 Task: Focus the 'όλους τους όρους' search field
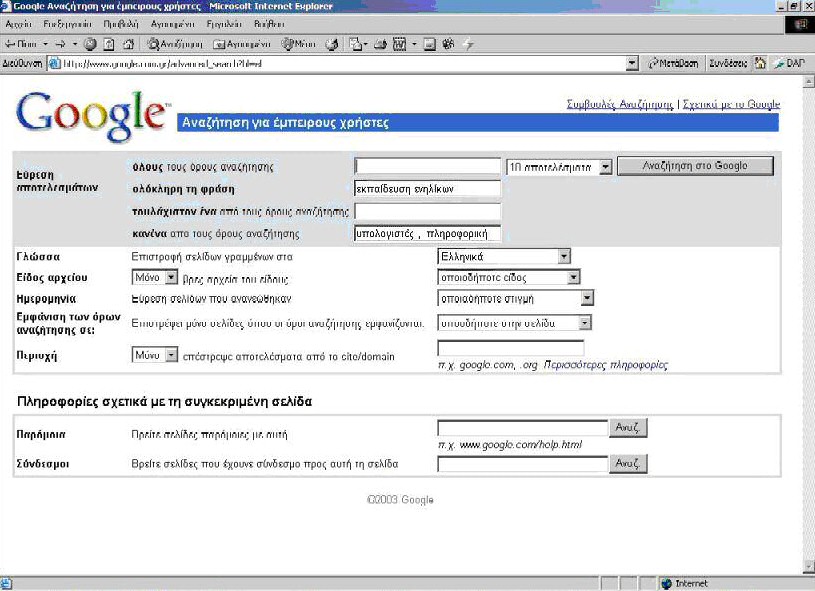point(428,166)
